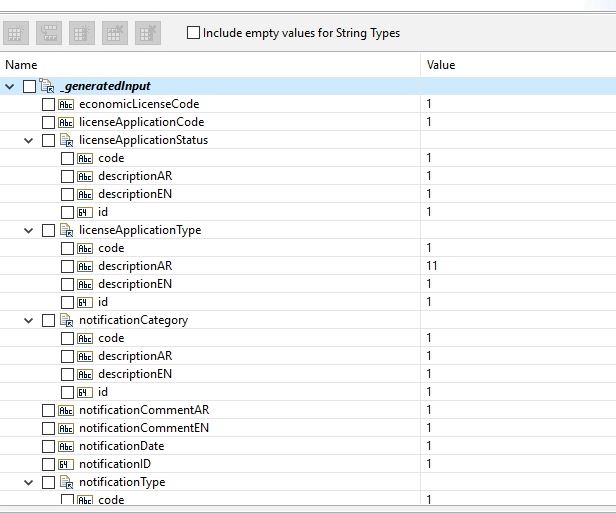616x513 pixels.
Task: Tick the notificationCommentAR checkbox
Action: click(48, 410)
